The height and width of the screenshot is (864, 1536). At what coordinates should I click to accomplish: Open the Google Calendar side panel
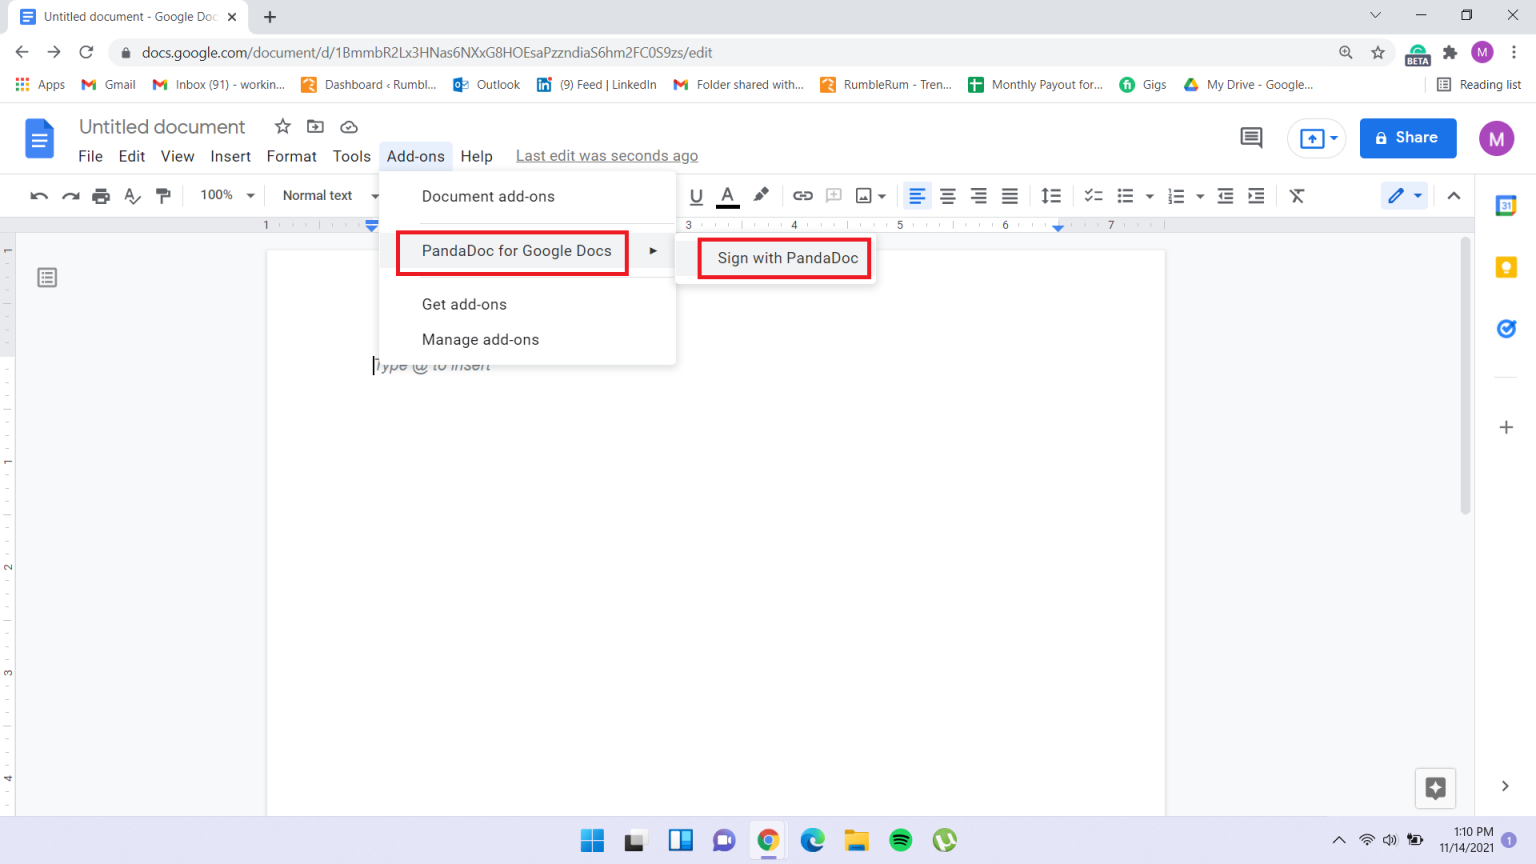(1507, 206)
